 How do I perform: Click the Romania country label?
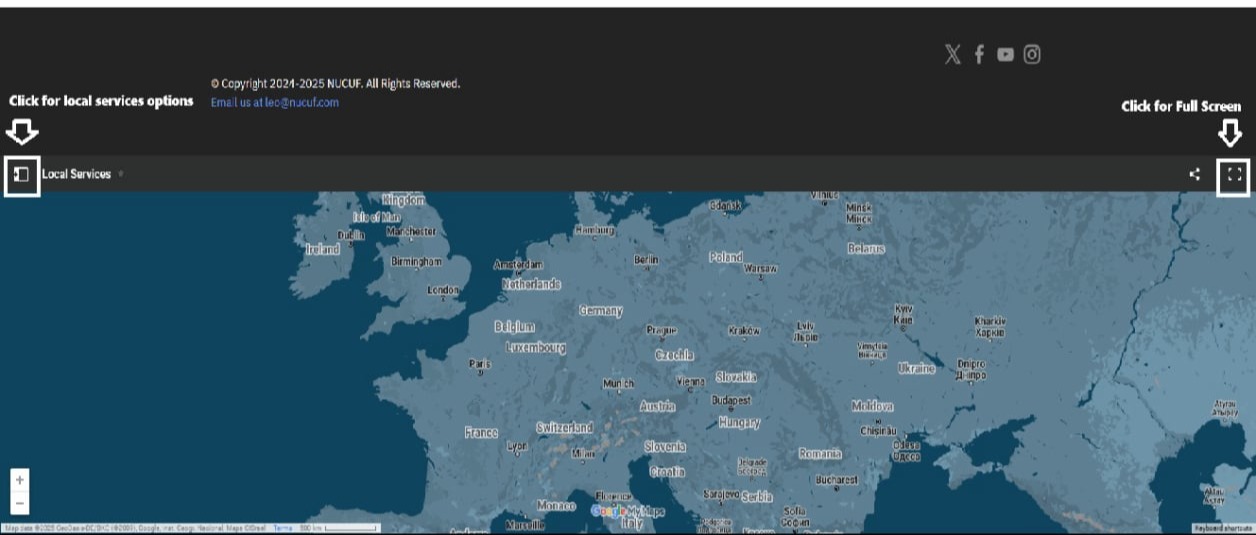coord(819,453)
